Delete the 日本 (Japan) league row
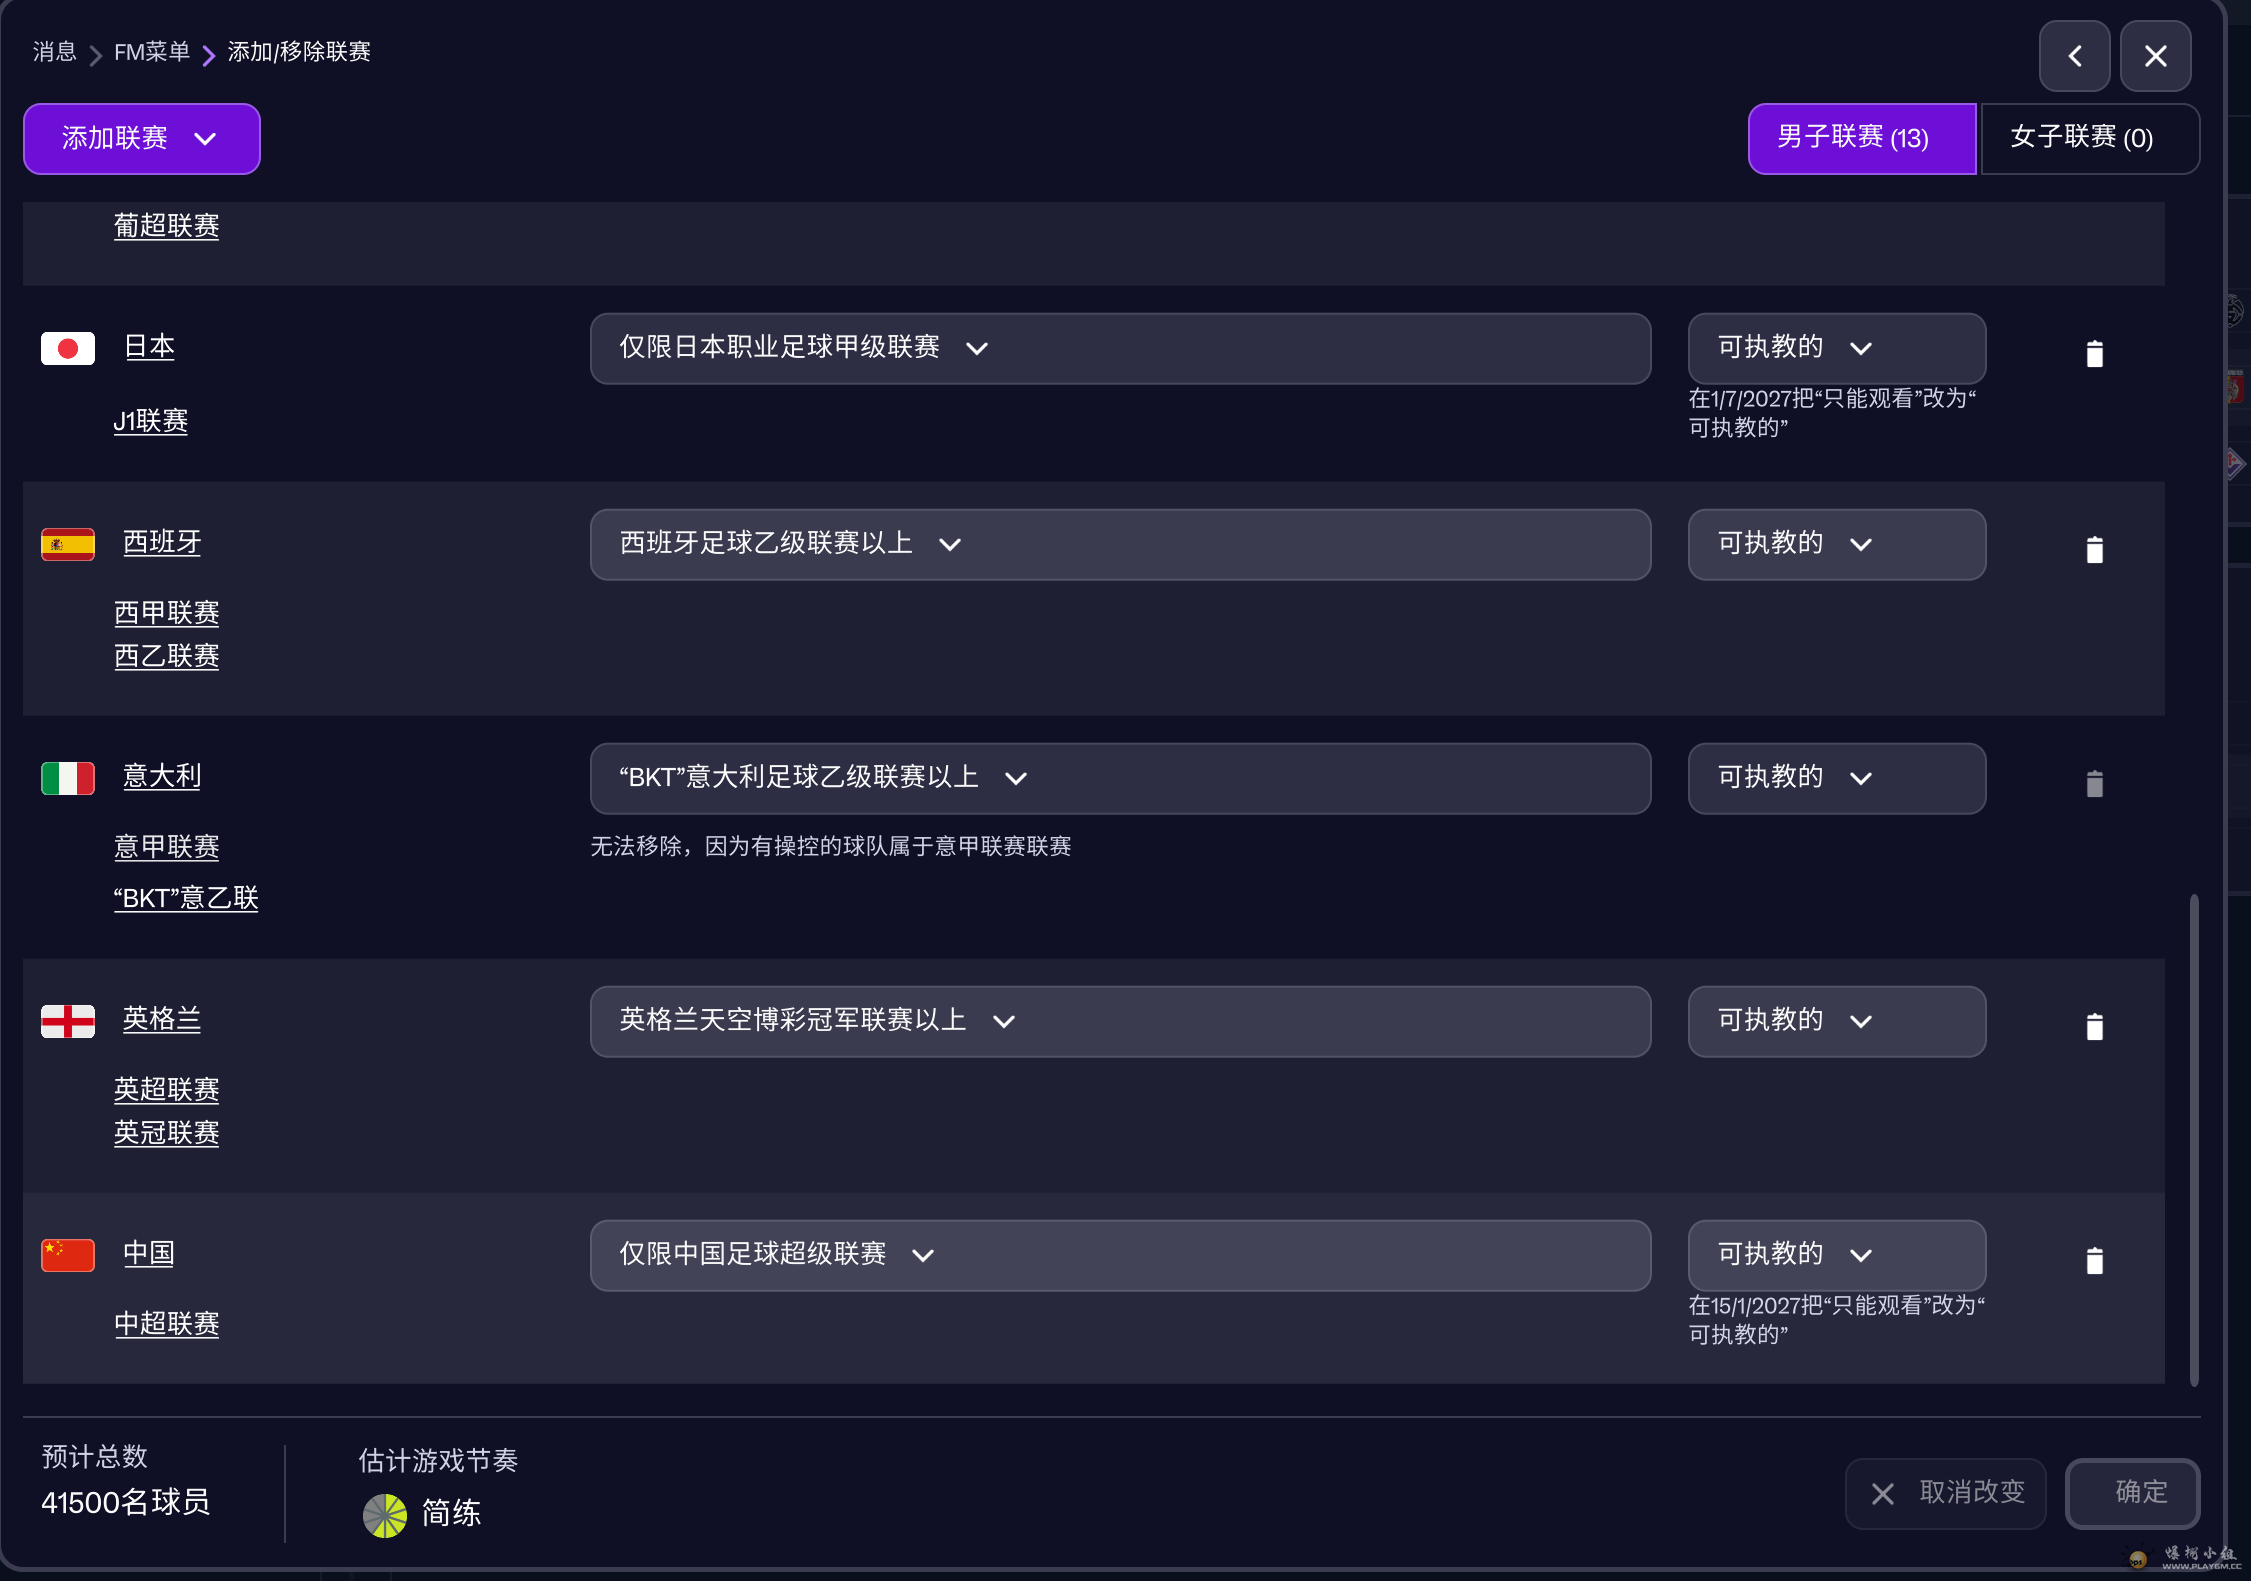 (x=2095, y=354)
